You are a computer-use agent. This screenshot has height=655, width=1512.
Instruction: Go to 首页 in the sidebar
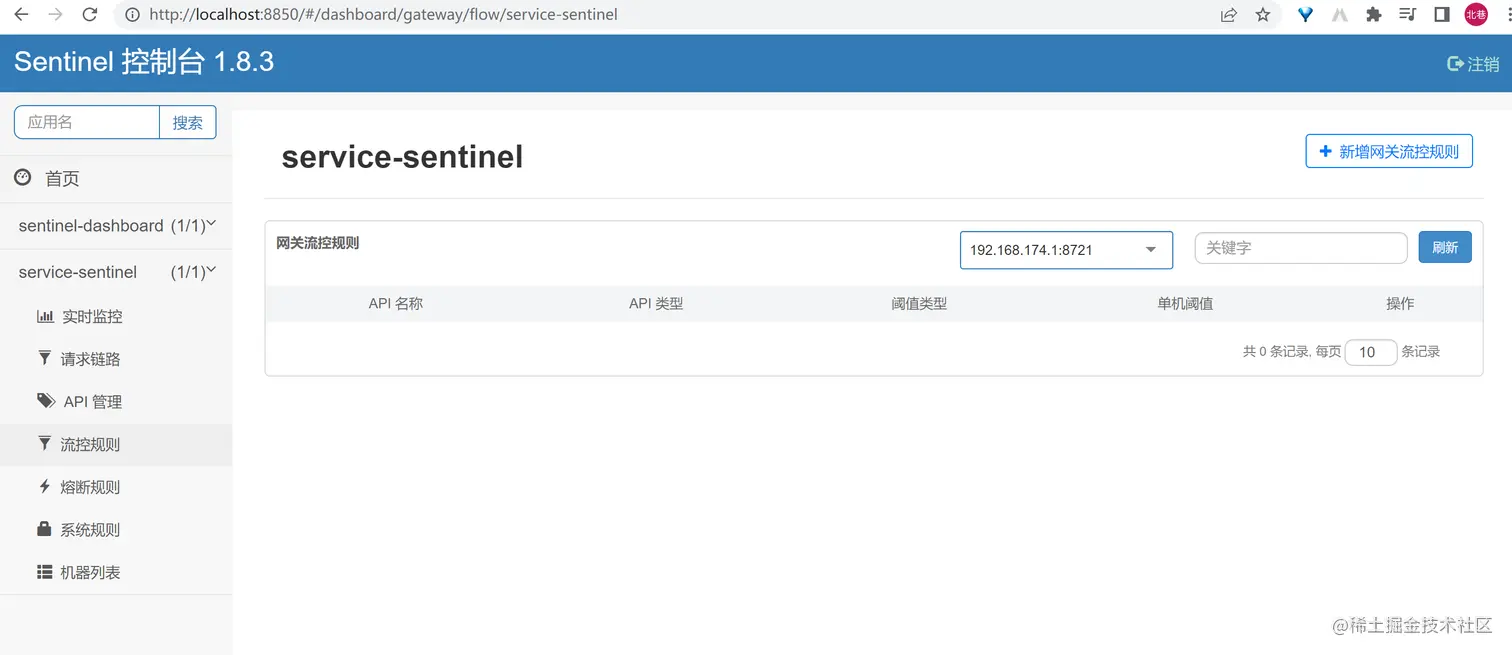coord(62,179)
